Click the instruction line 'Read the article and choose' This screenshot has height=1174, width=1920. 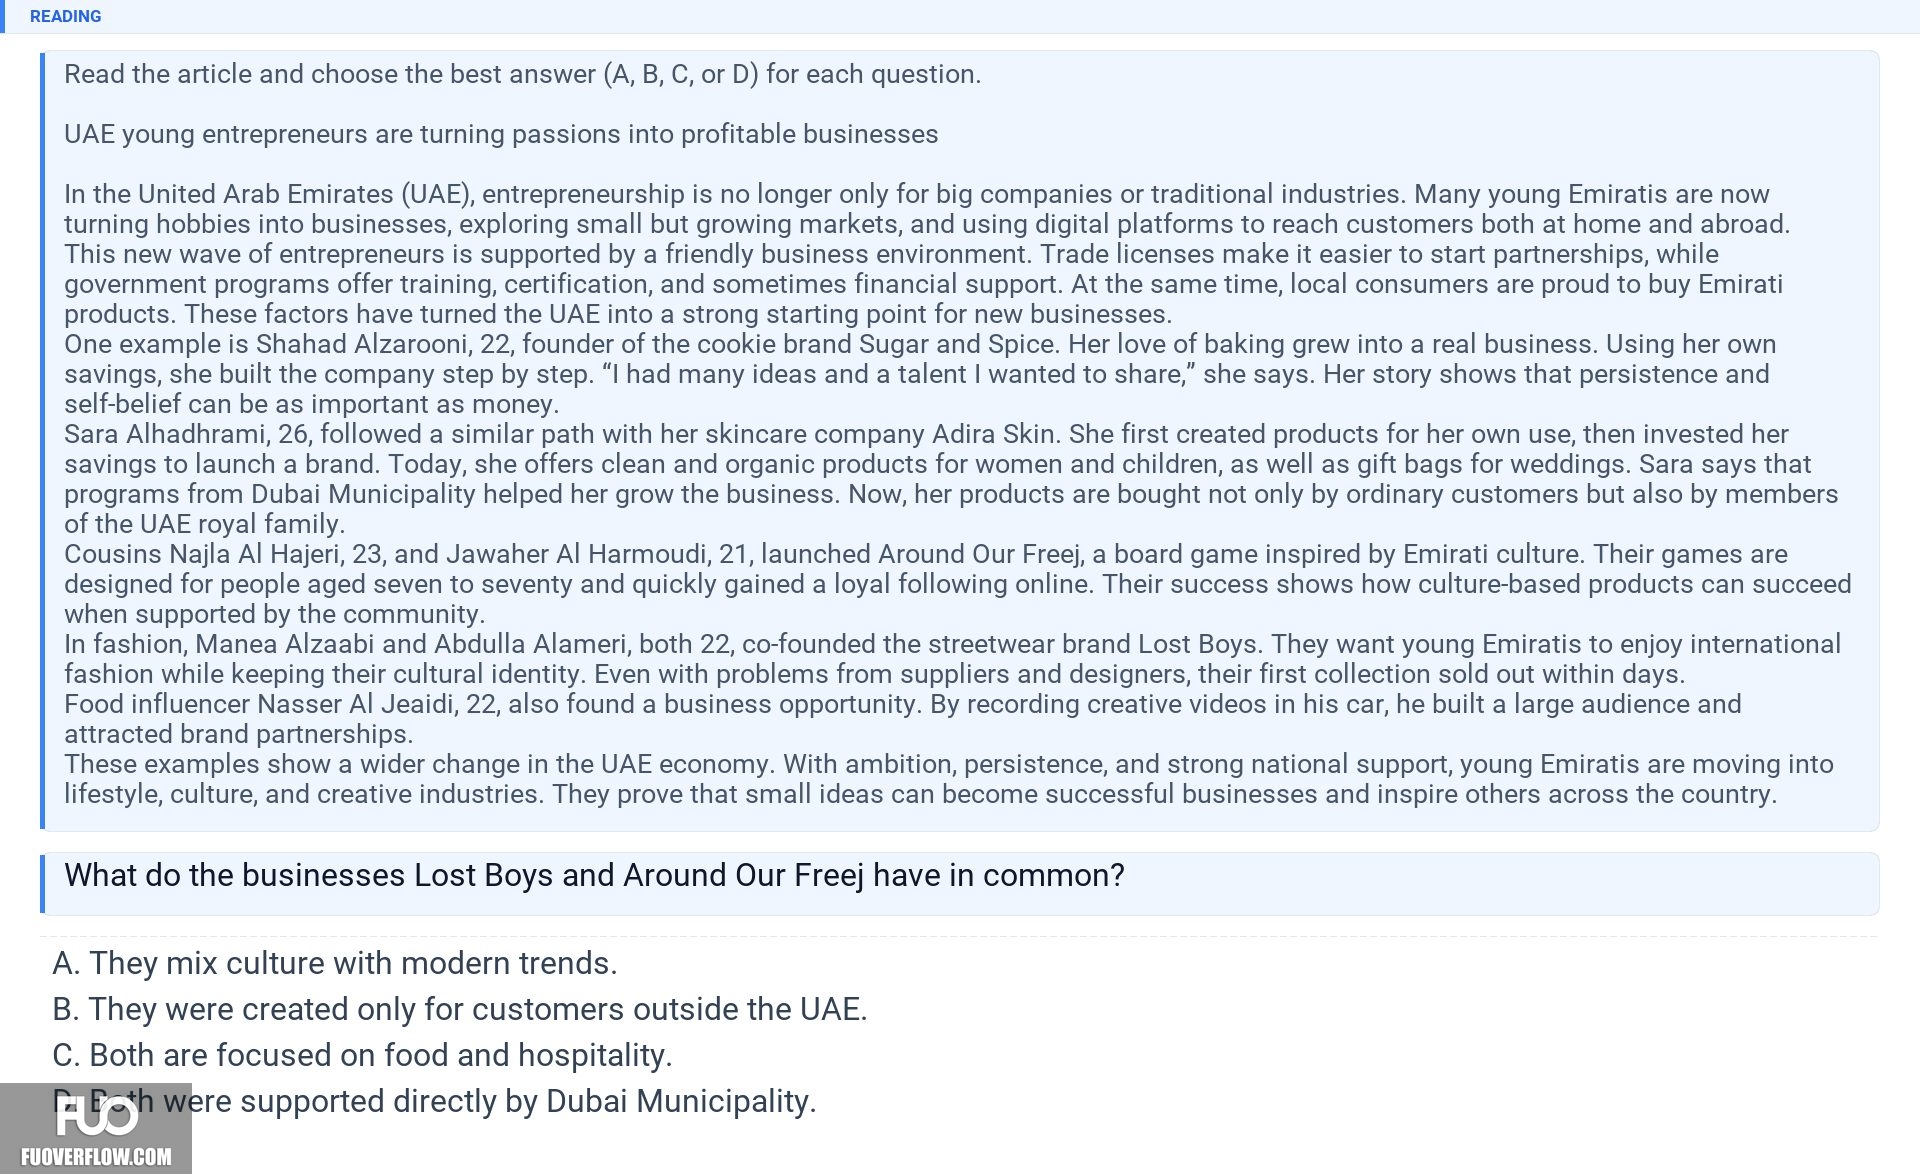522,74
